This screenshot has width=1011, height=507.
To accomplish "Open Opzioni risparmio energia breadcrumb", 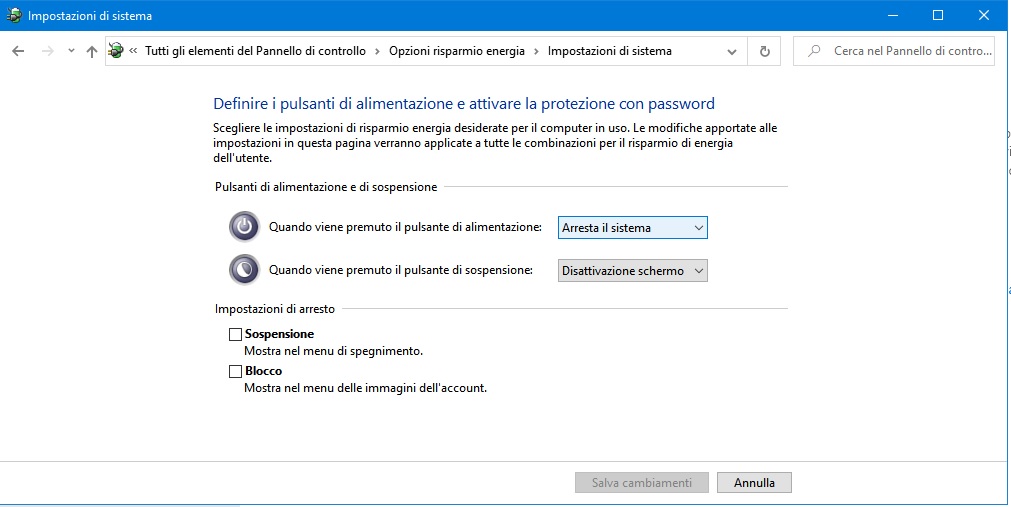I will pyautogui.click(x=456, y=51).
